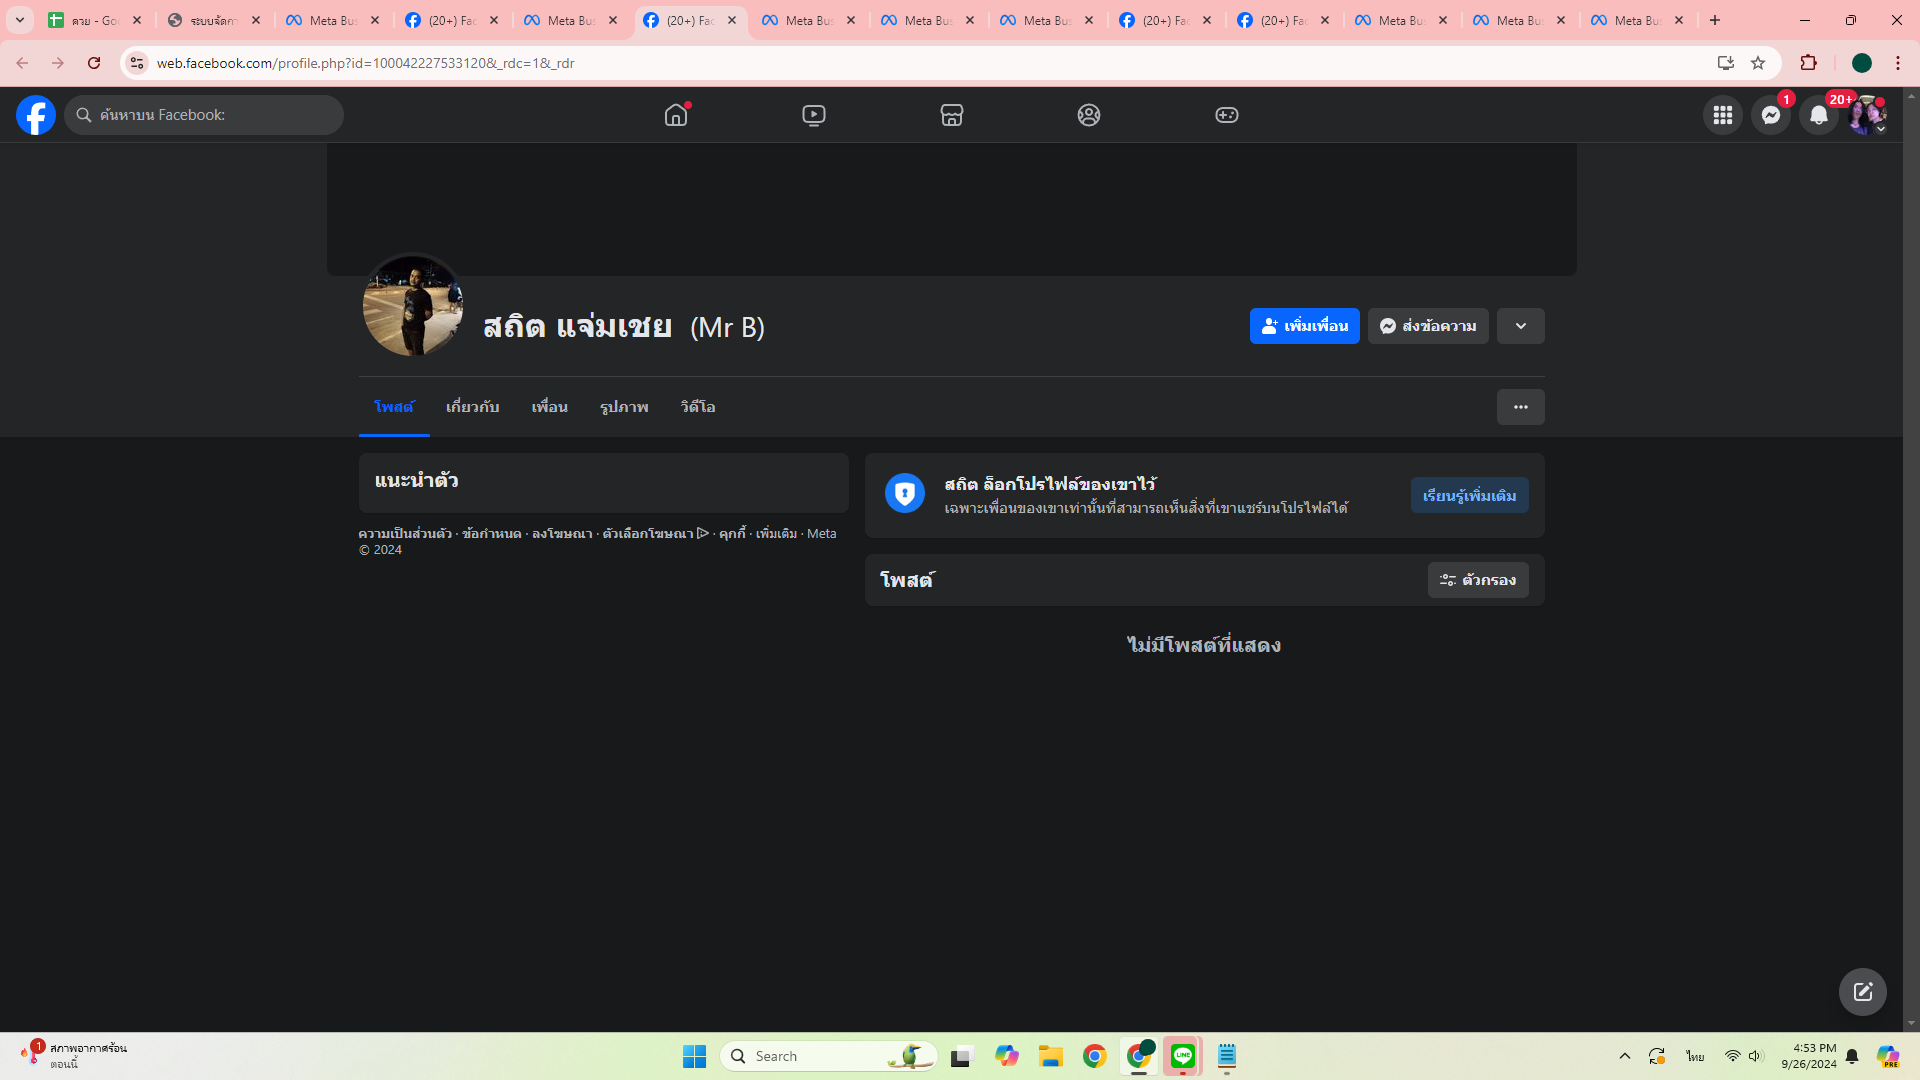Open the Facebook Home icon
The image size is (1920, 1080).
(676, 115)
